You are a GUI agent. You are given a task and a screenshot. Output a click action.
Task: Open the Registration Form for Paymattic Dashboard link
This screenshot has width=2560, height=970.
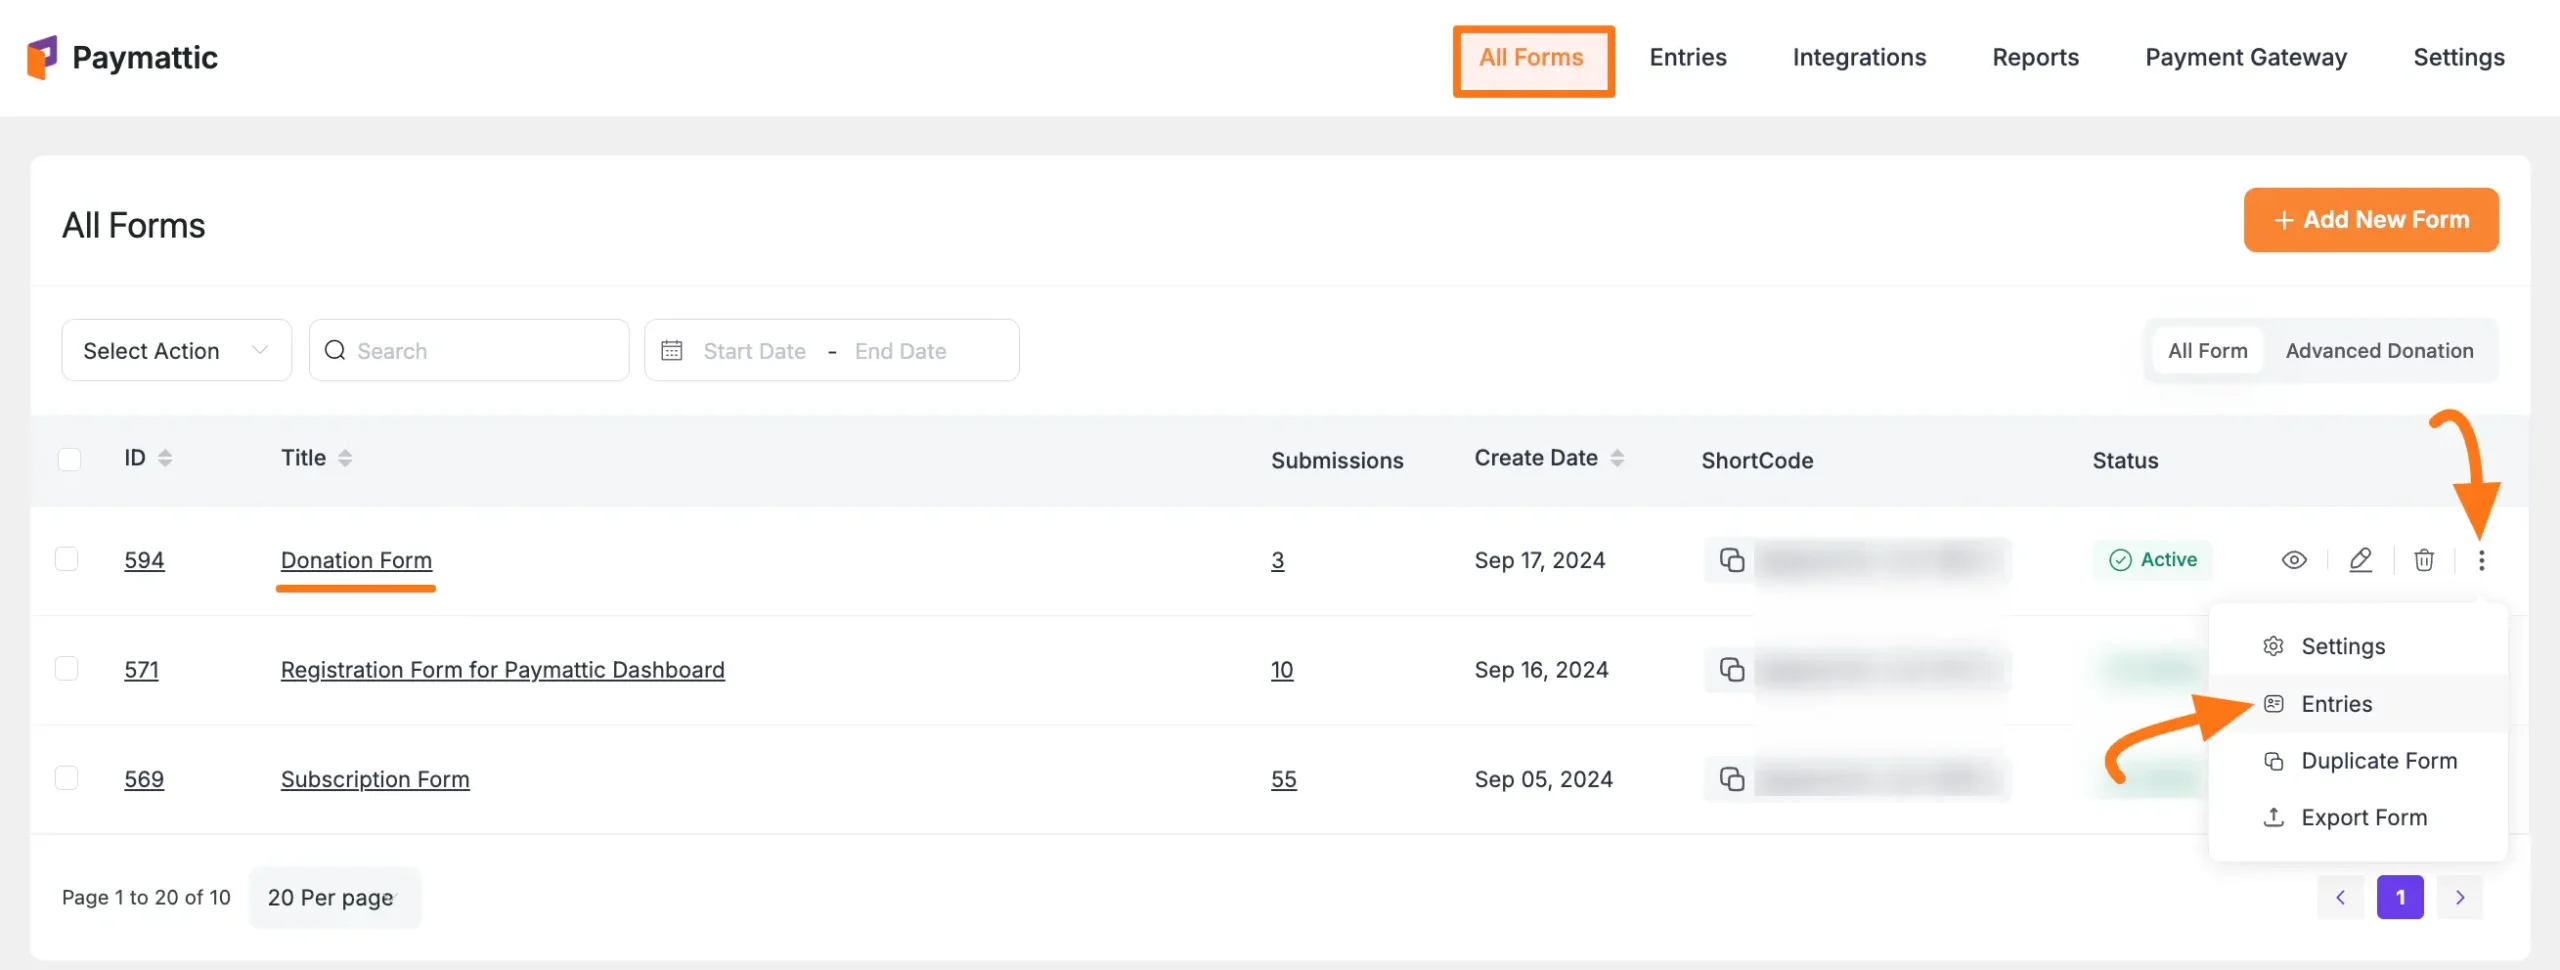502,669
